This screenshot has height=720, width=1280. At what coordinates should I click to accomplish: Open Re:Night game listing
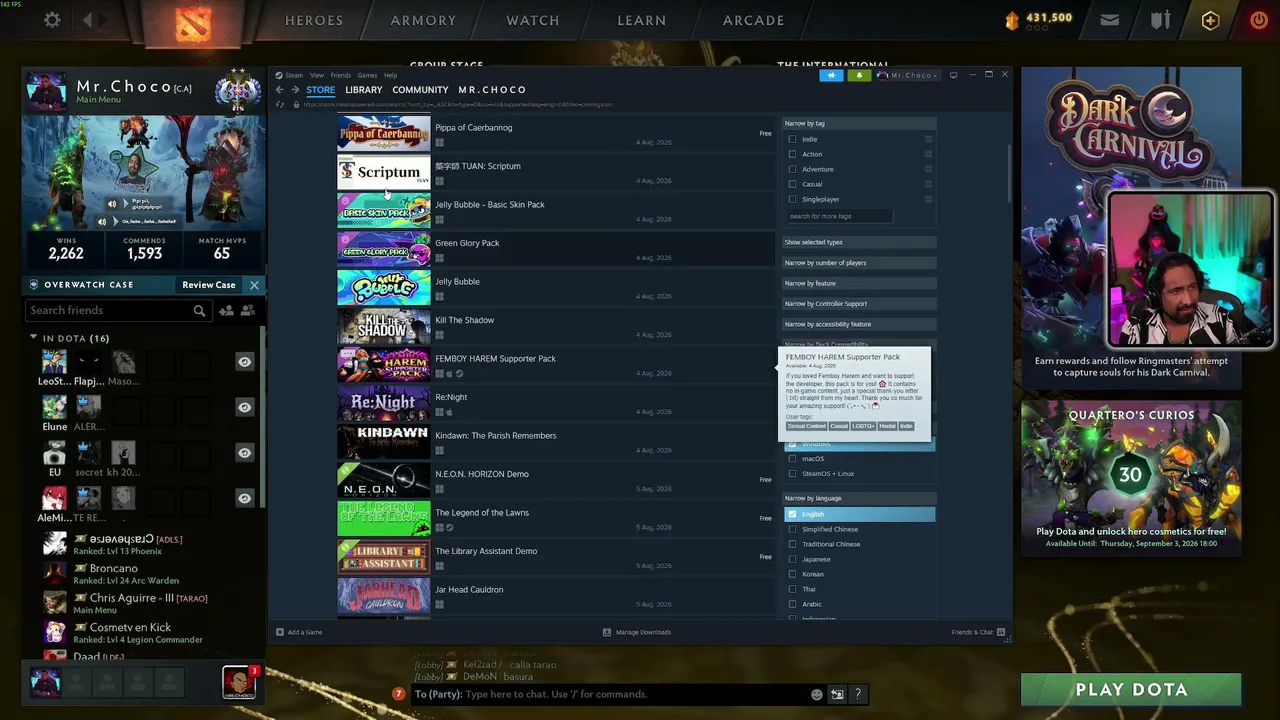click(555, 403)
